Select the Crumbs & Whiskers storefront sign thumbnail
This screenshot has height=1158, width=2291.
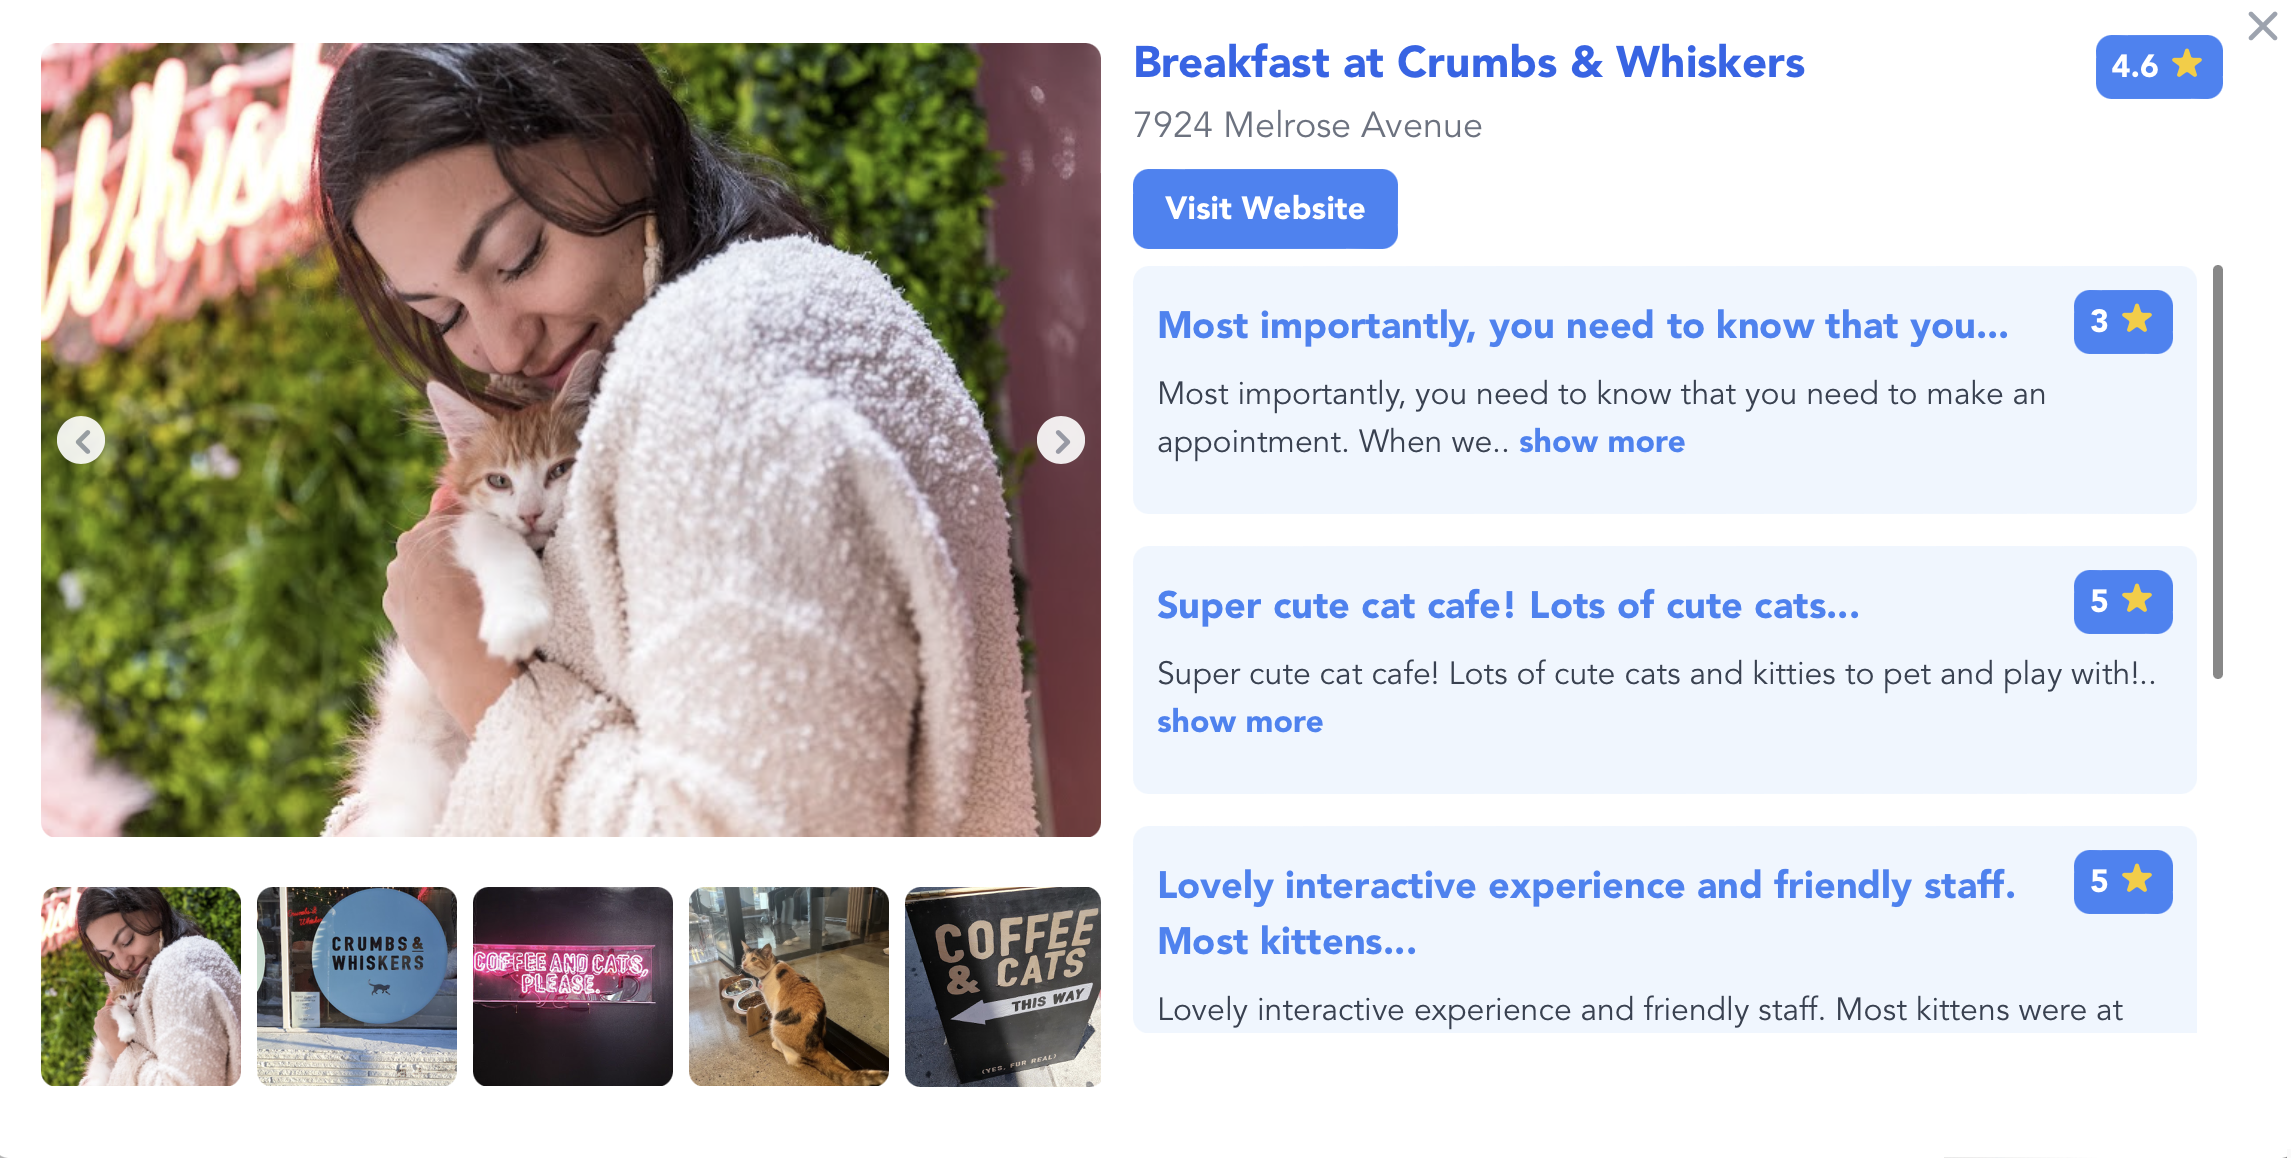tap(357, 986)
